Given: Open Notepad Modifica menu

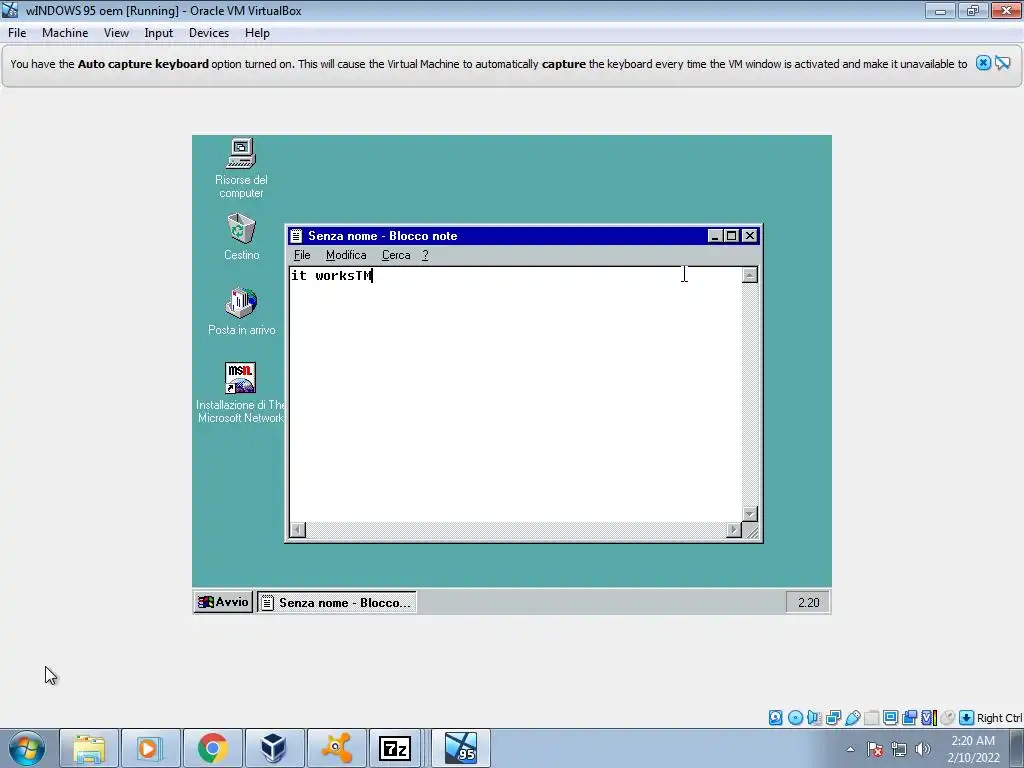Looking at the screenshot, I should [346, 255].
